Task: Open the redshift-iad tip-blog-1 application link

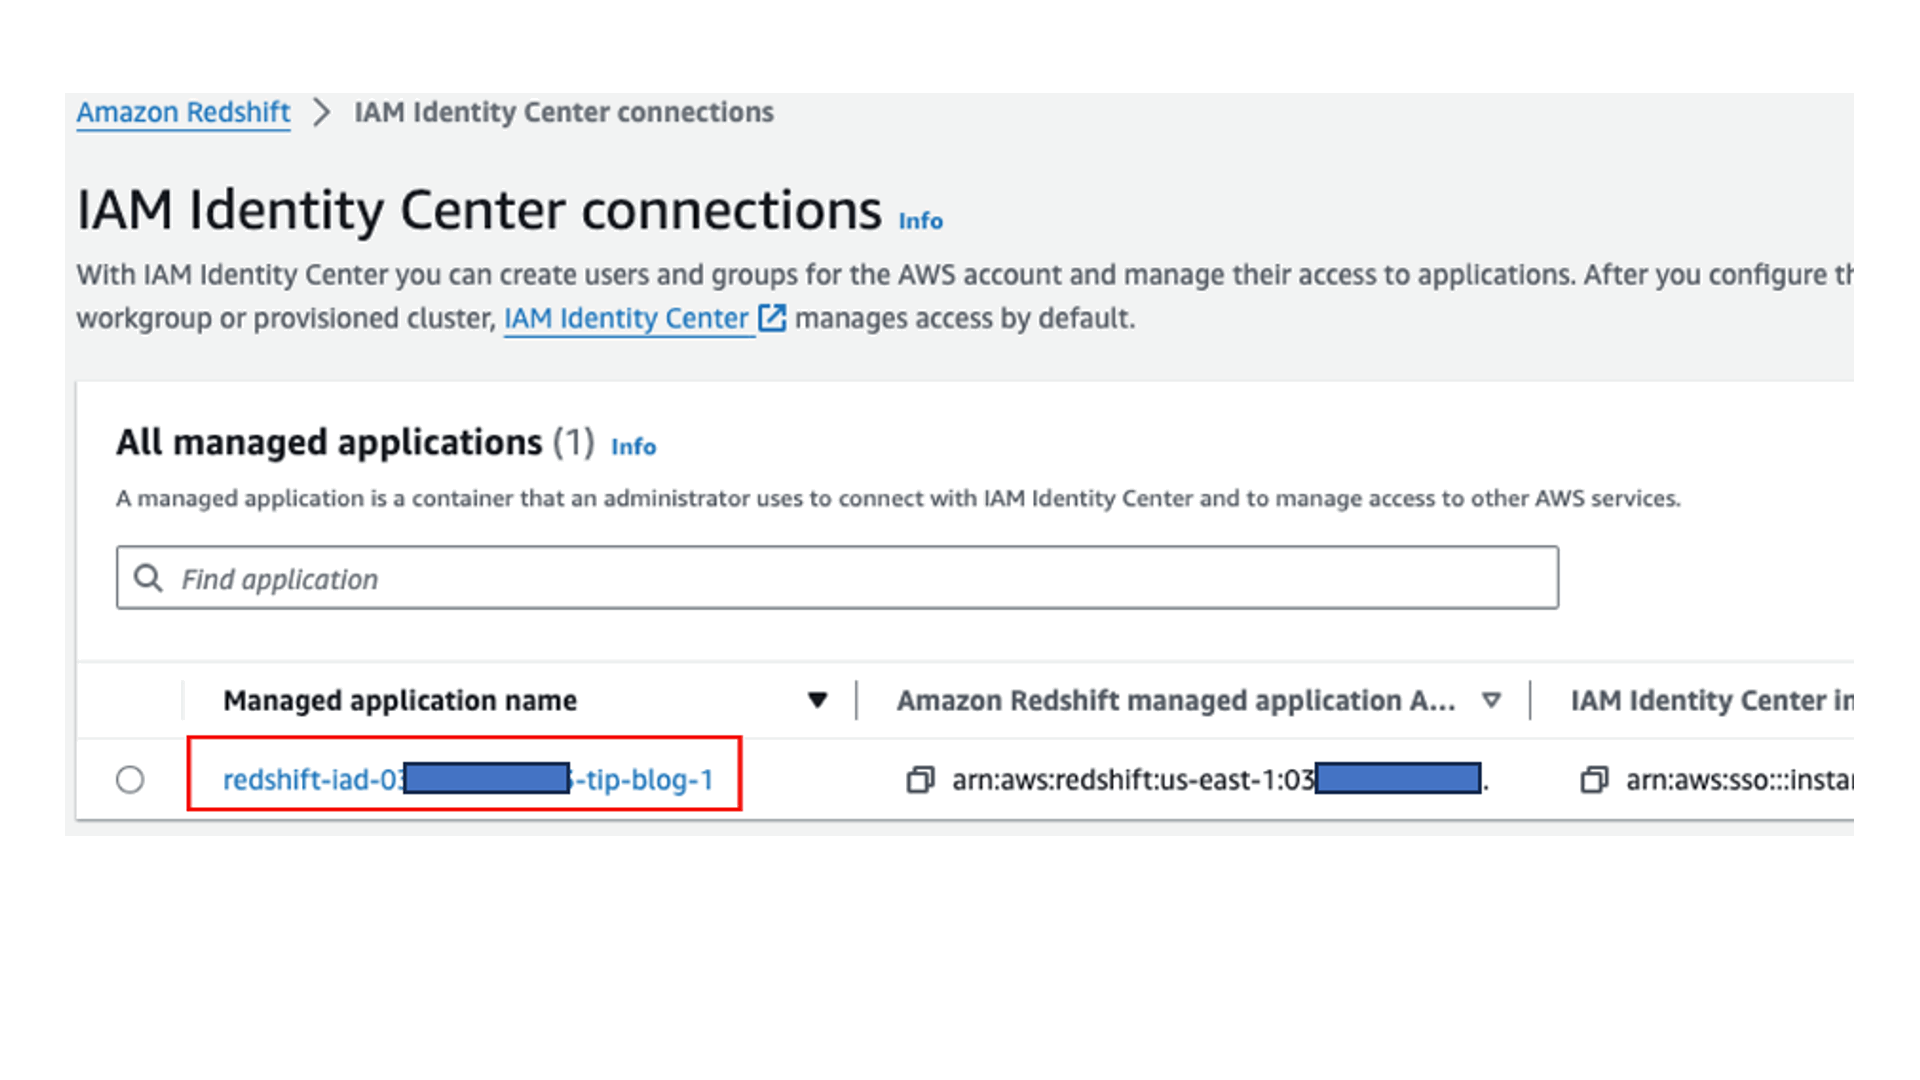Action: [x=312, y=780]
